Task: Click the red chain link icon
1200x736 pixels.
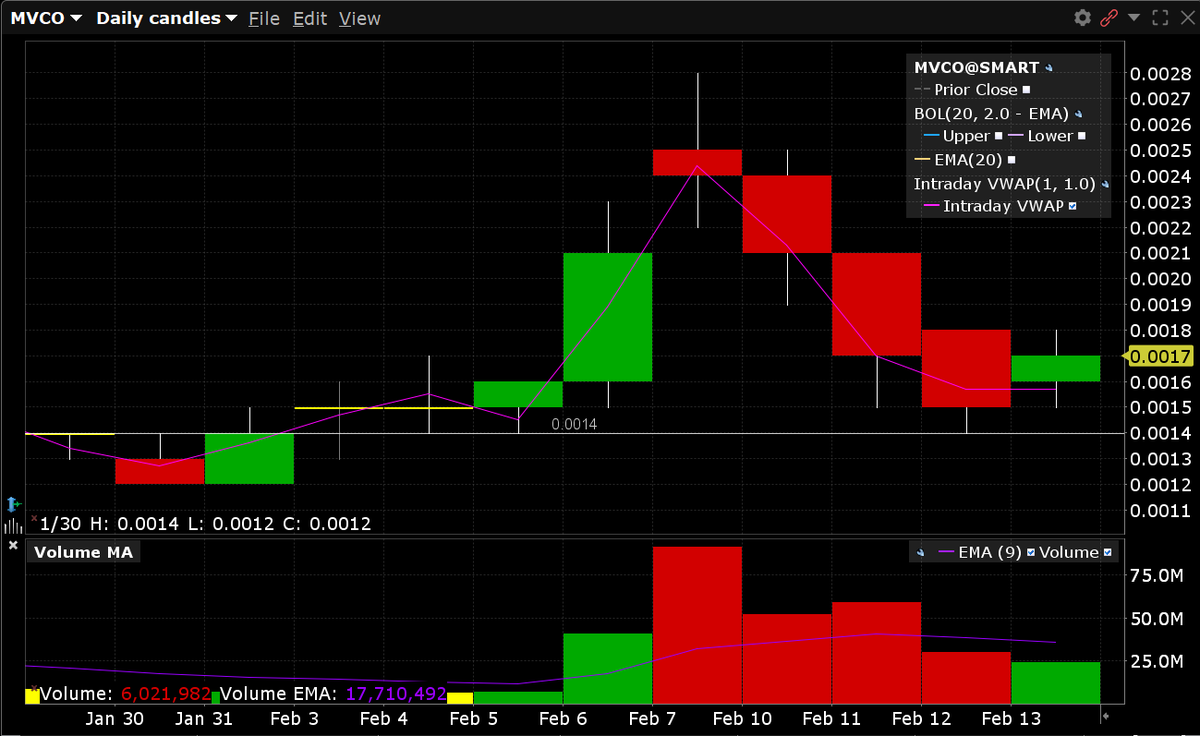Action: (x=1108, y=18)
